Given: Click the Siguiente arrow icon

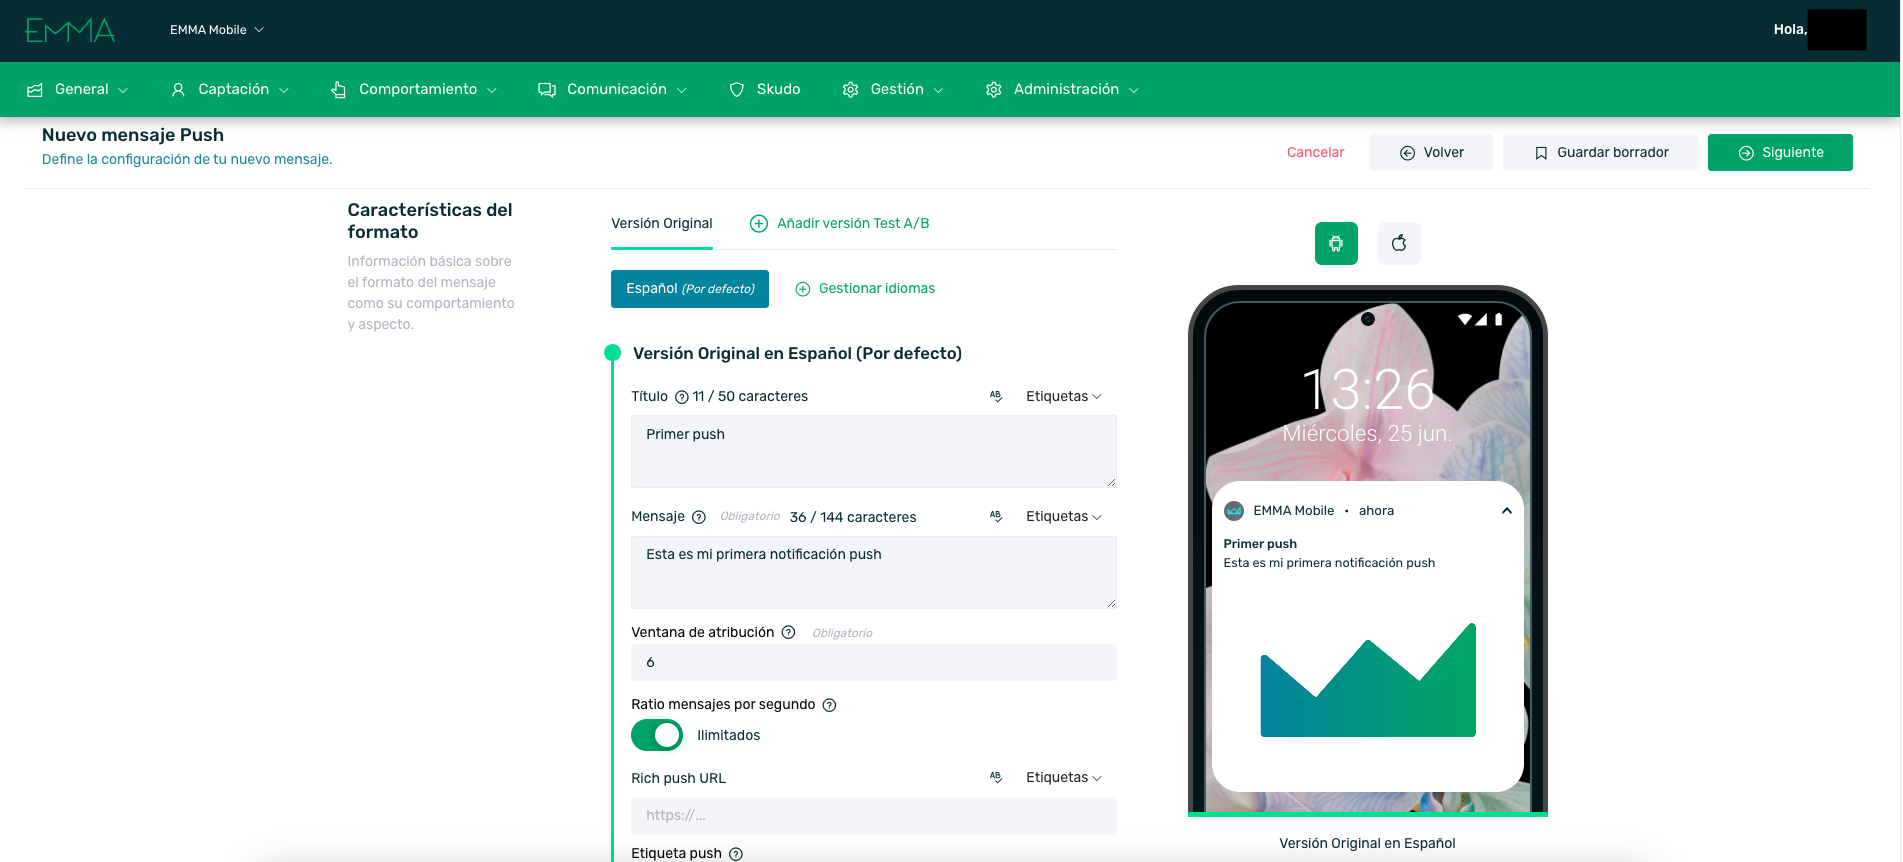Looking at the screenshot, I should 1746,153.
